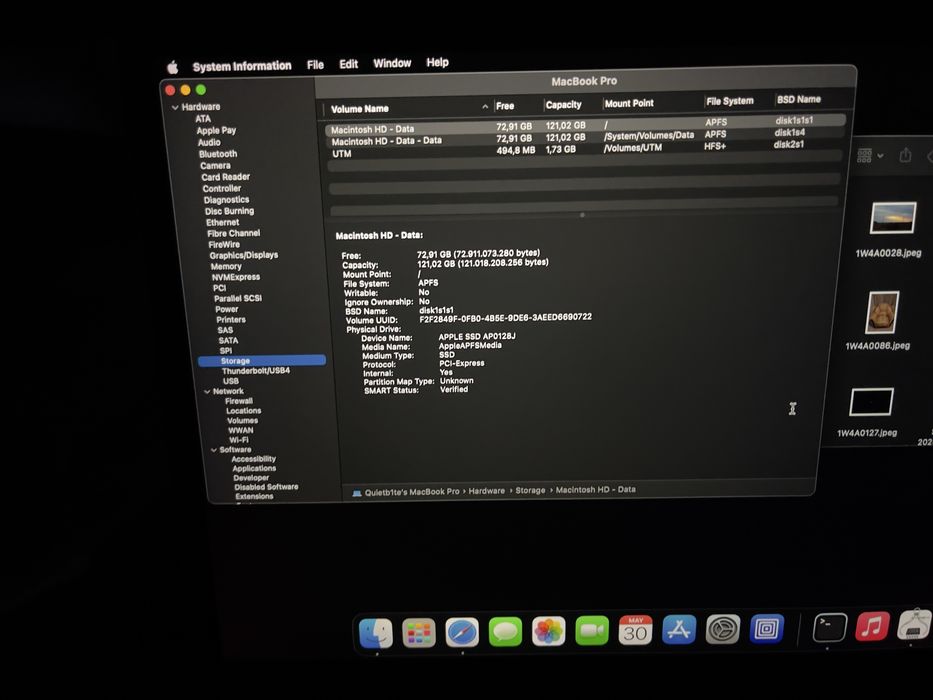Open System Information chip icon in Dock
This screenshot has width=933, height=700.
(x=915, y=625)
